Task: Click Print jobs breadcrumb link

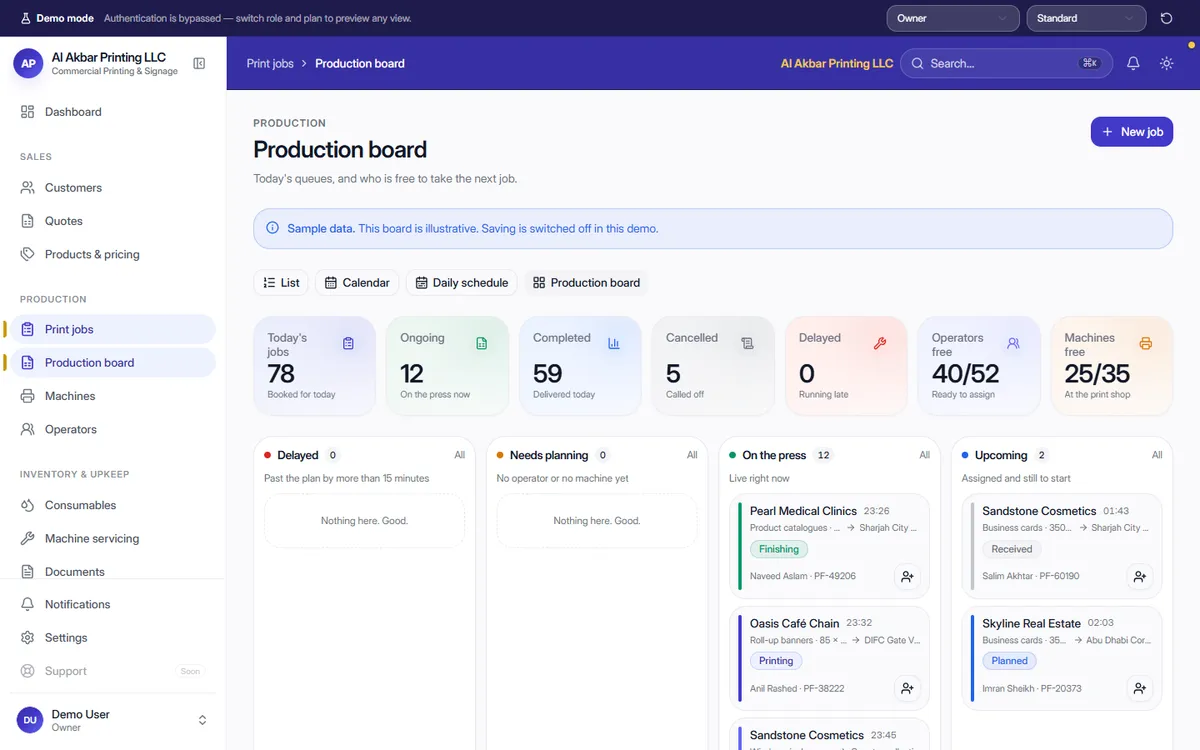Action: [270, 63]
